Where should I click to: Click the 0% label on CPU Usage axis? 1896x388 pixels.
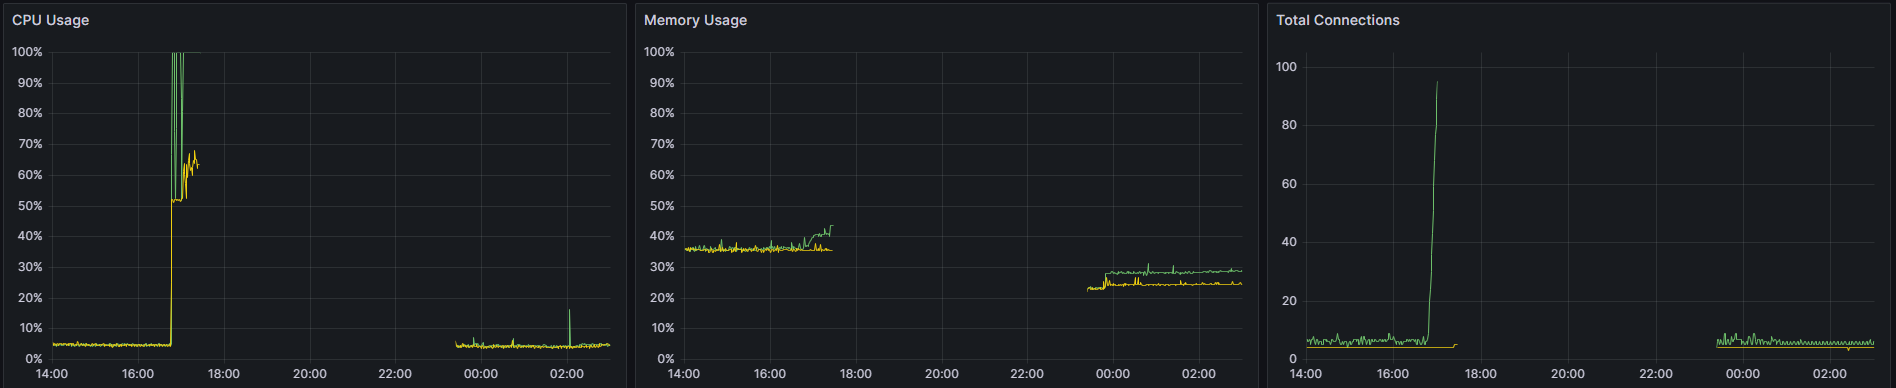tap(34, 359)
